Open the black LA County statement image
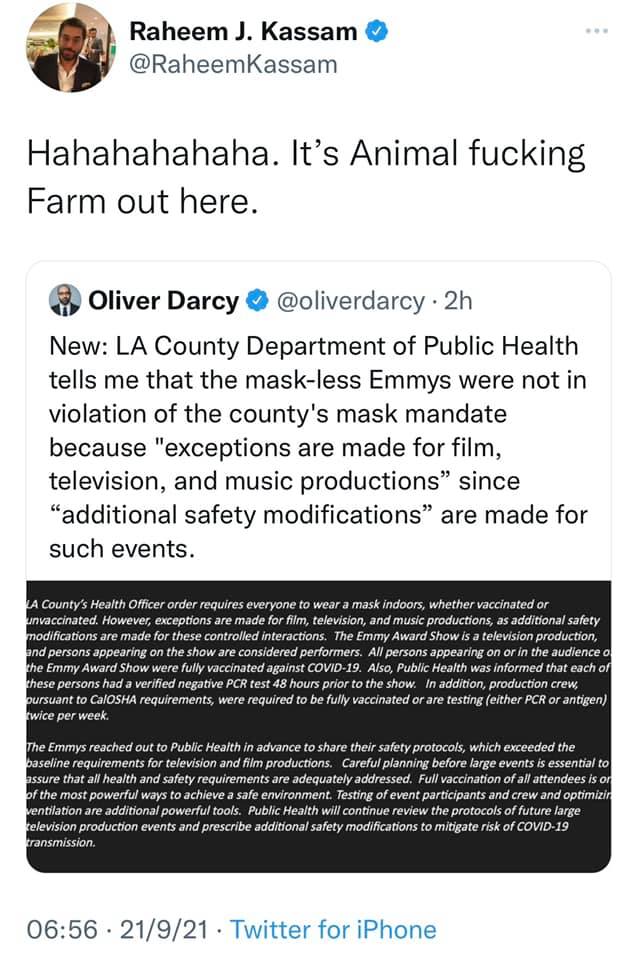Screen dimensions: 624x960 point(315,726)
